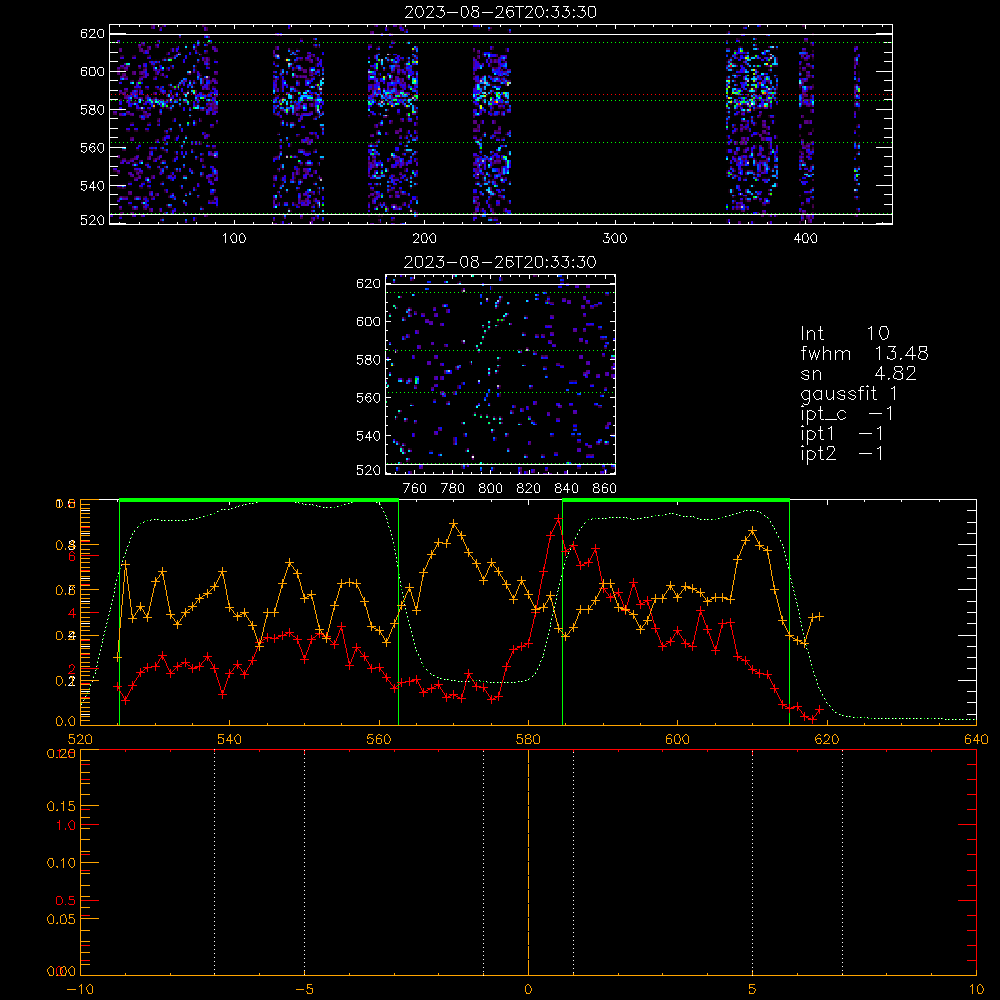
Task: Click x-axis label 400 under the top spectrogram
Action: pos(805,239)
